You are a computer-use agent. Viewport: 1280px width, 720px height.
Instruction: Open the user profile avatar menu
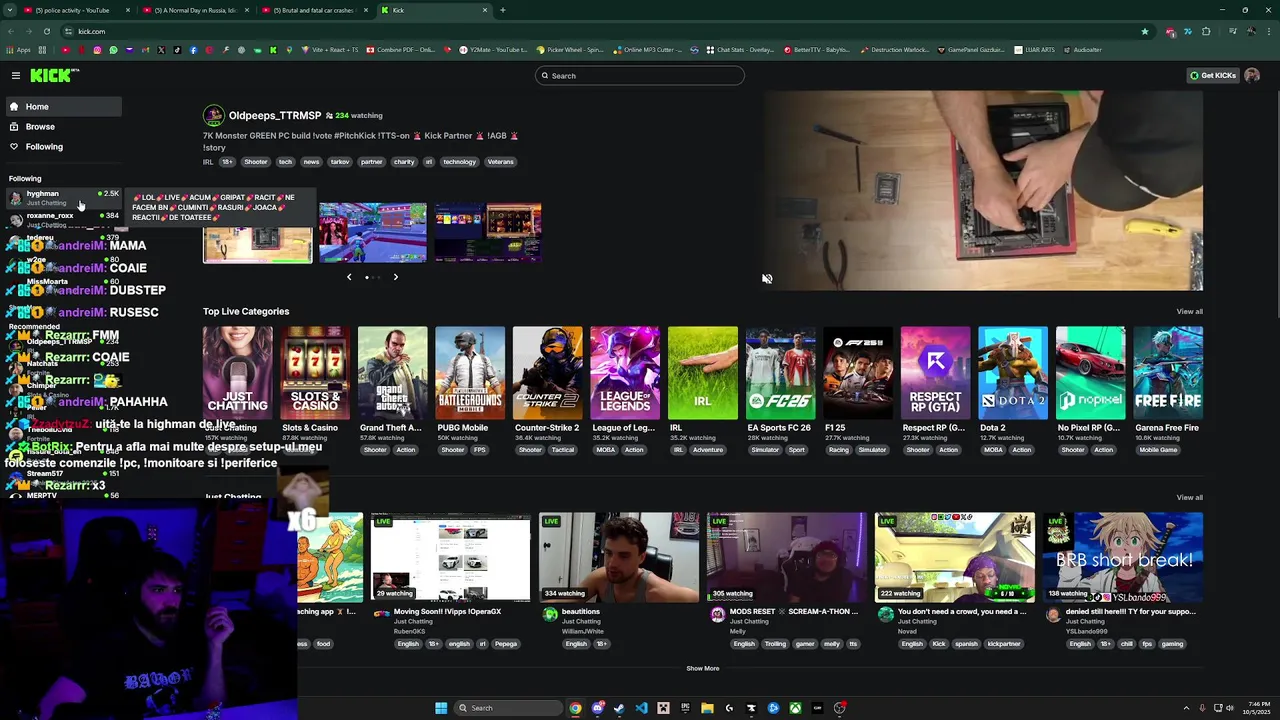click(1252, 76)
